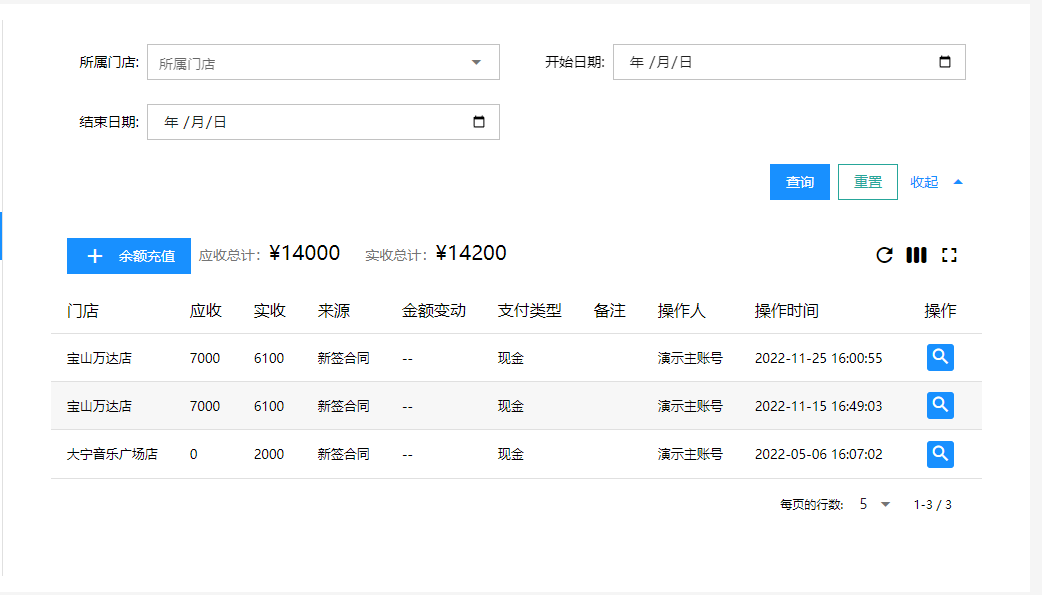
Task: Open calendar picker for 开始日期
Action: pyautogui.click(x=945, y=62)
